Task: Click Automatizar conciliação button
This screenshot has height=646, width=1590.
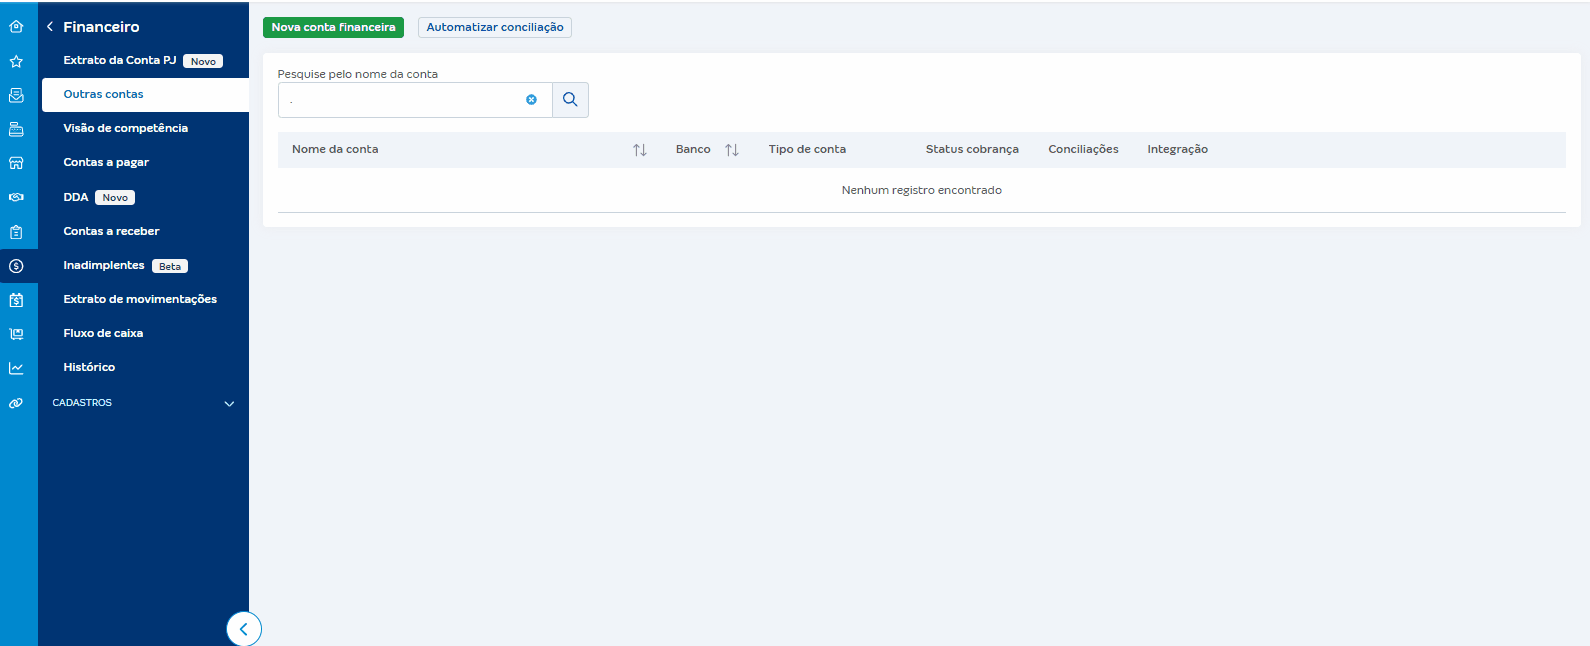Action: coord(494,28)
